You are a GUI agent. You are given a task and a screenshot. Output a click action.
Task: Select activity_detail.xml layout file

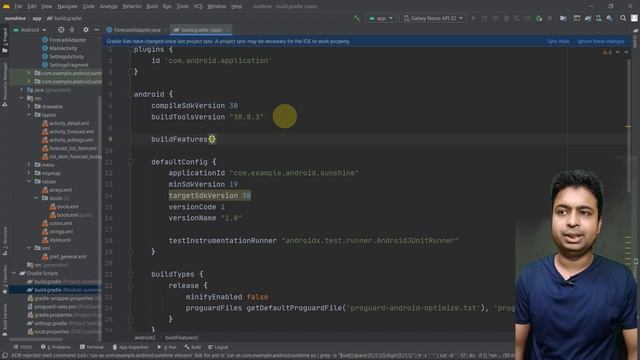[x=65, y=123]
